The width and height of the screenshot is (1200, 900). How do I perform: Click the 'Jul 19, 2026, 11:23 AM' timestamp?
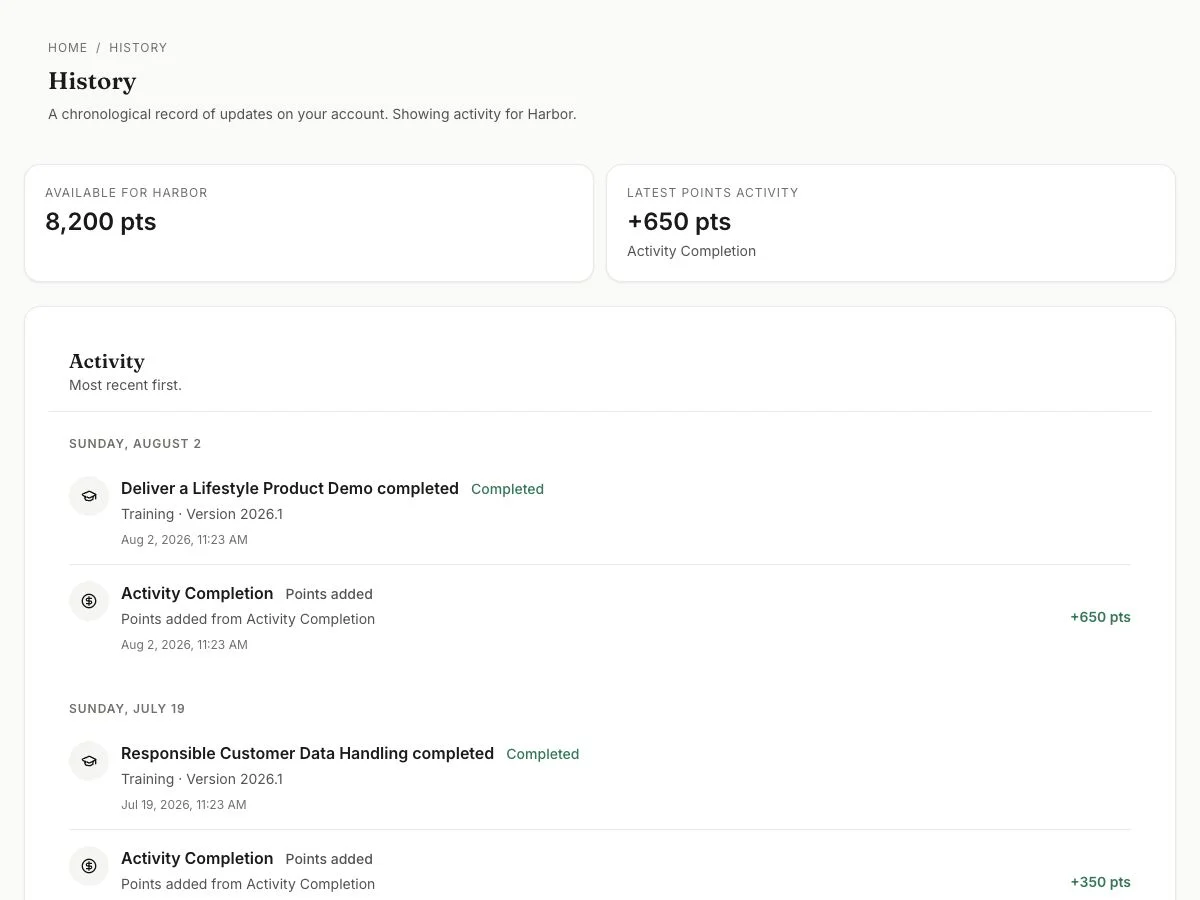click(184, 805)
